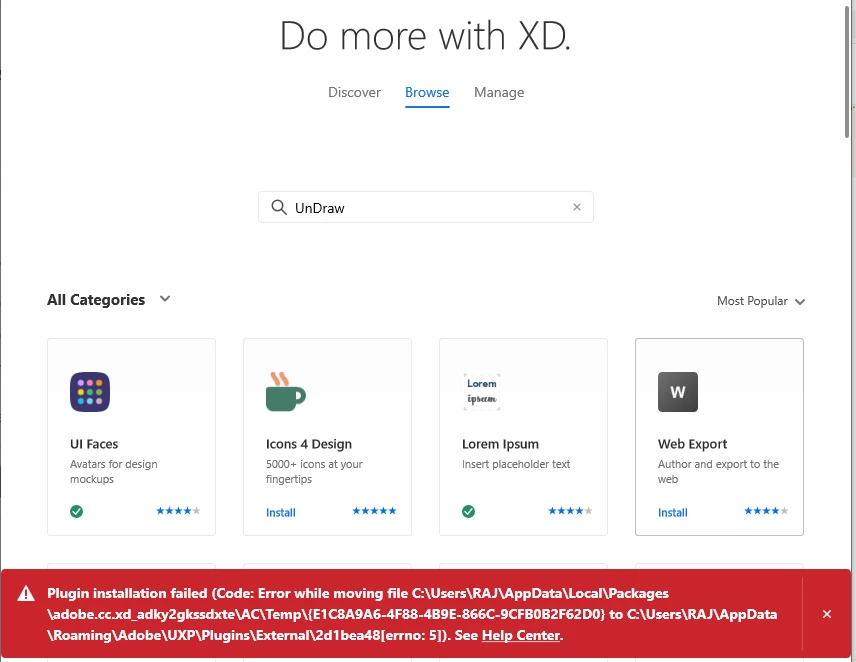This screenshot has height=662, width=856.
Task: Click UI Faces installed checkmark
Action: click(76, 511)
